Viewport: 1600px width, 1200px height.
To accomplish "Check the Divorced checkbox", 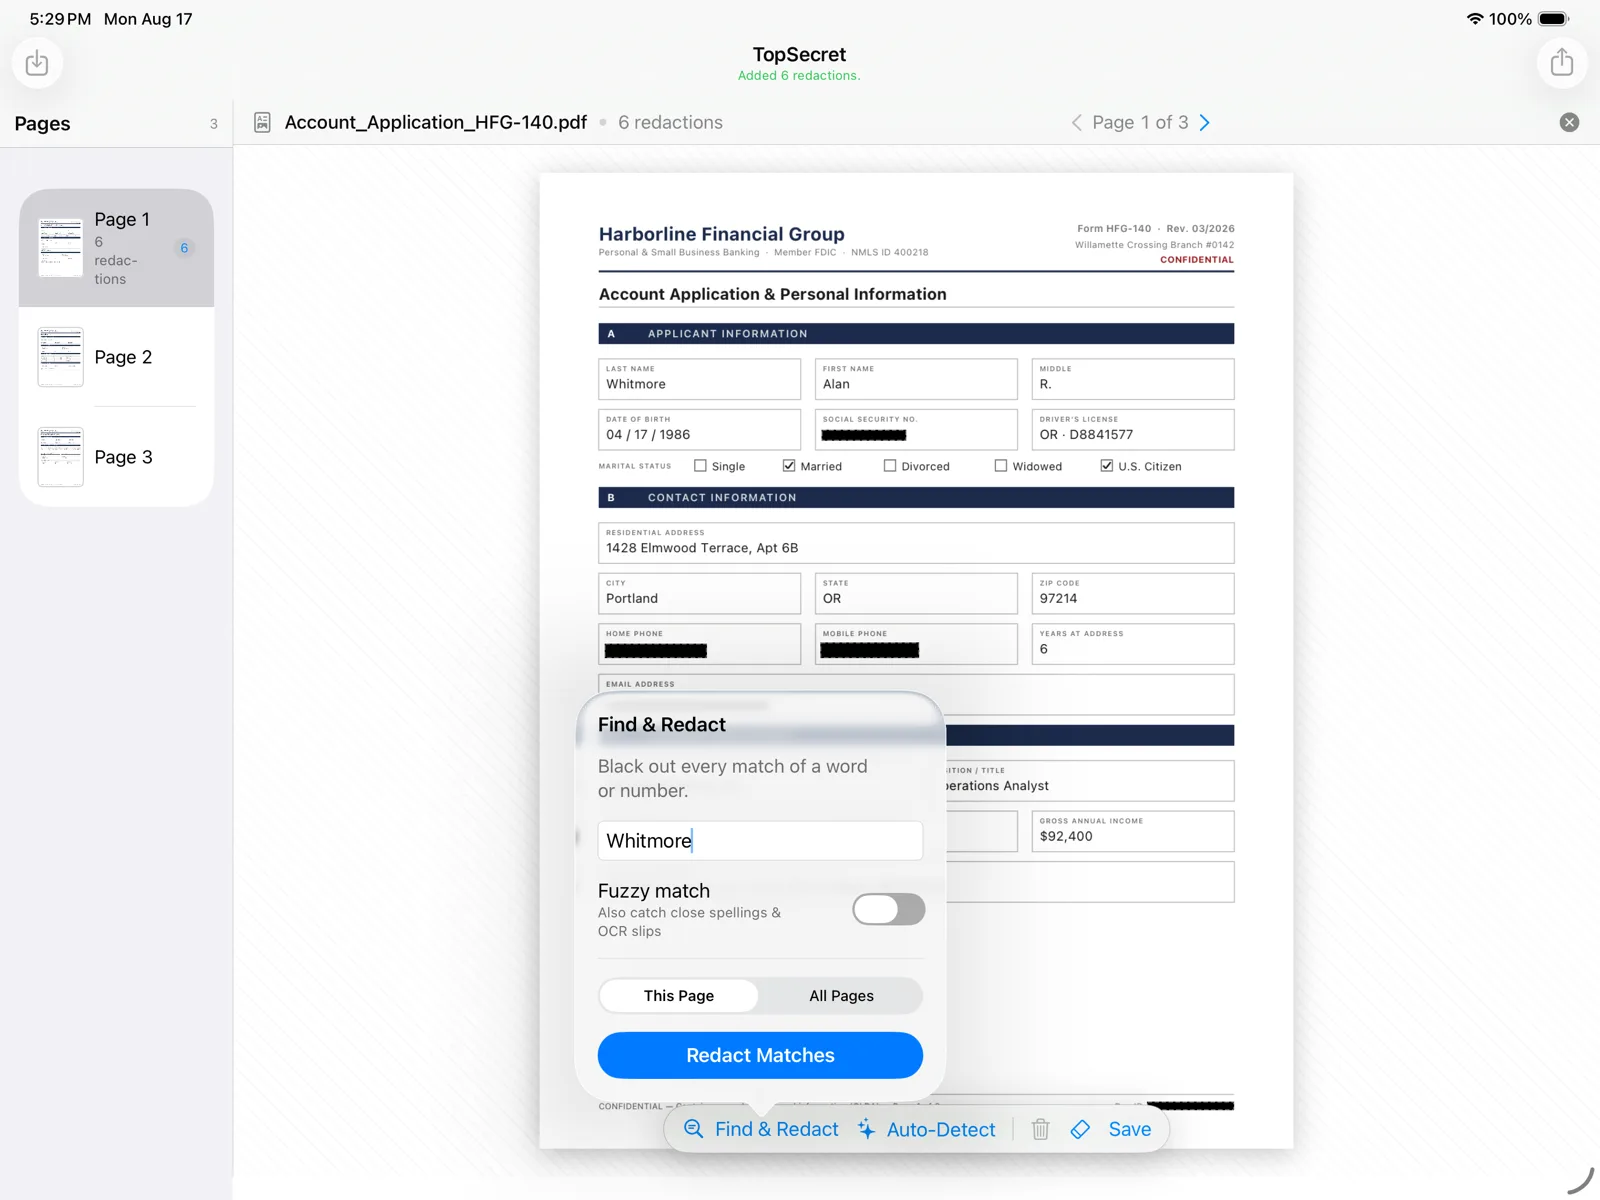I will click(890, 466).
